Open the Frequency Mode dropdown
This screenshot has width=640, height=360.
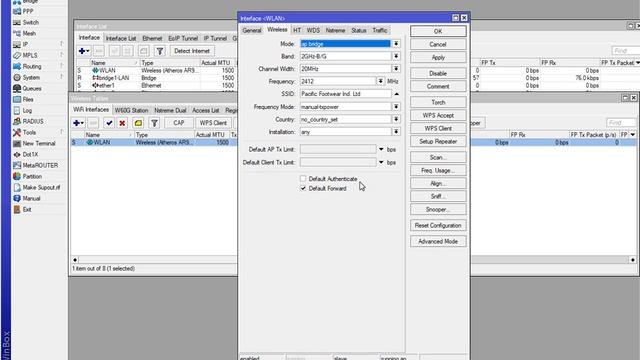[396, 107]
